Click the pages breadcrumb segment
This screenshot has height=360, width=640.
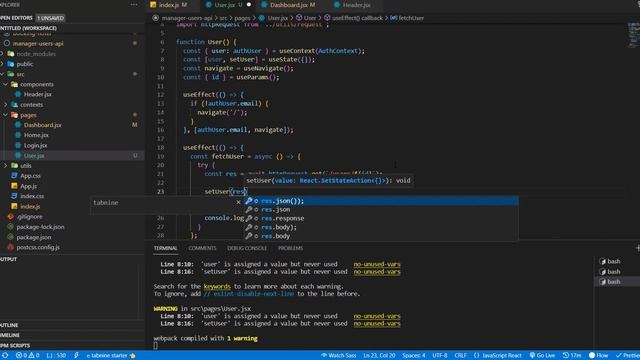point(242,18)
